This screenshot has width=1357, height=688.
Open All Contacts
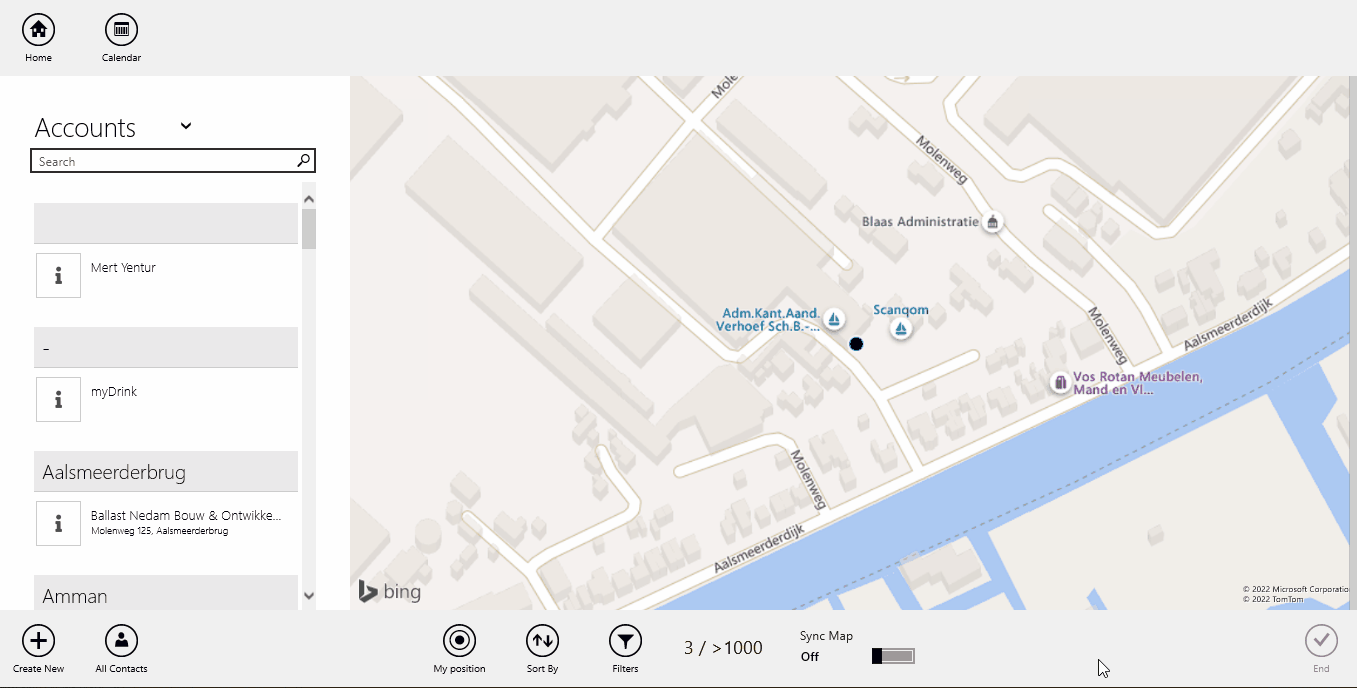(121, 641)
